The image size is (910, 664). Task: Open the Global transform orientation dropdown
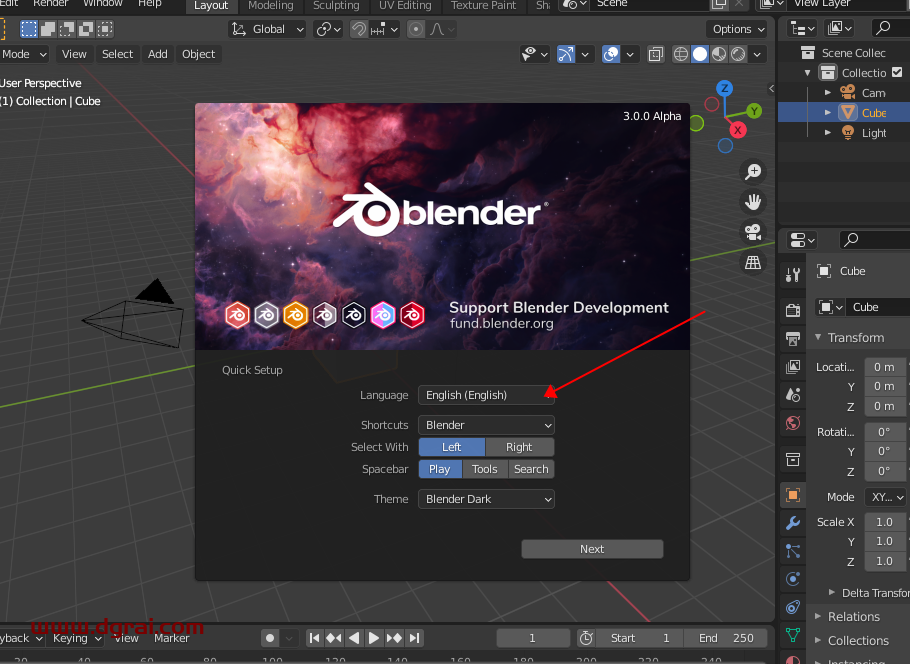tap(267, 29)
